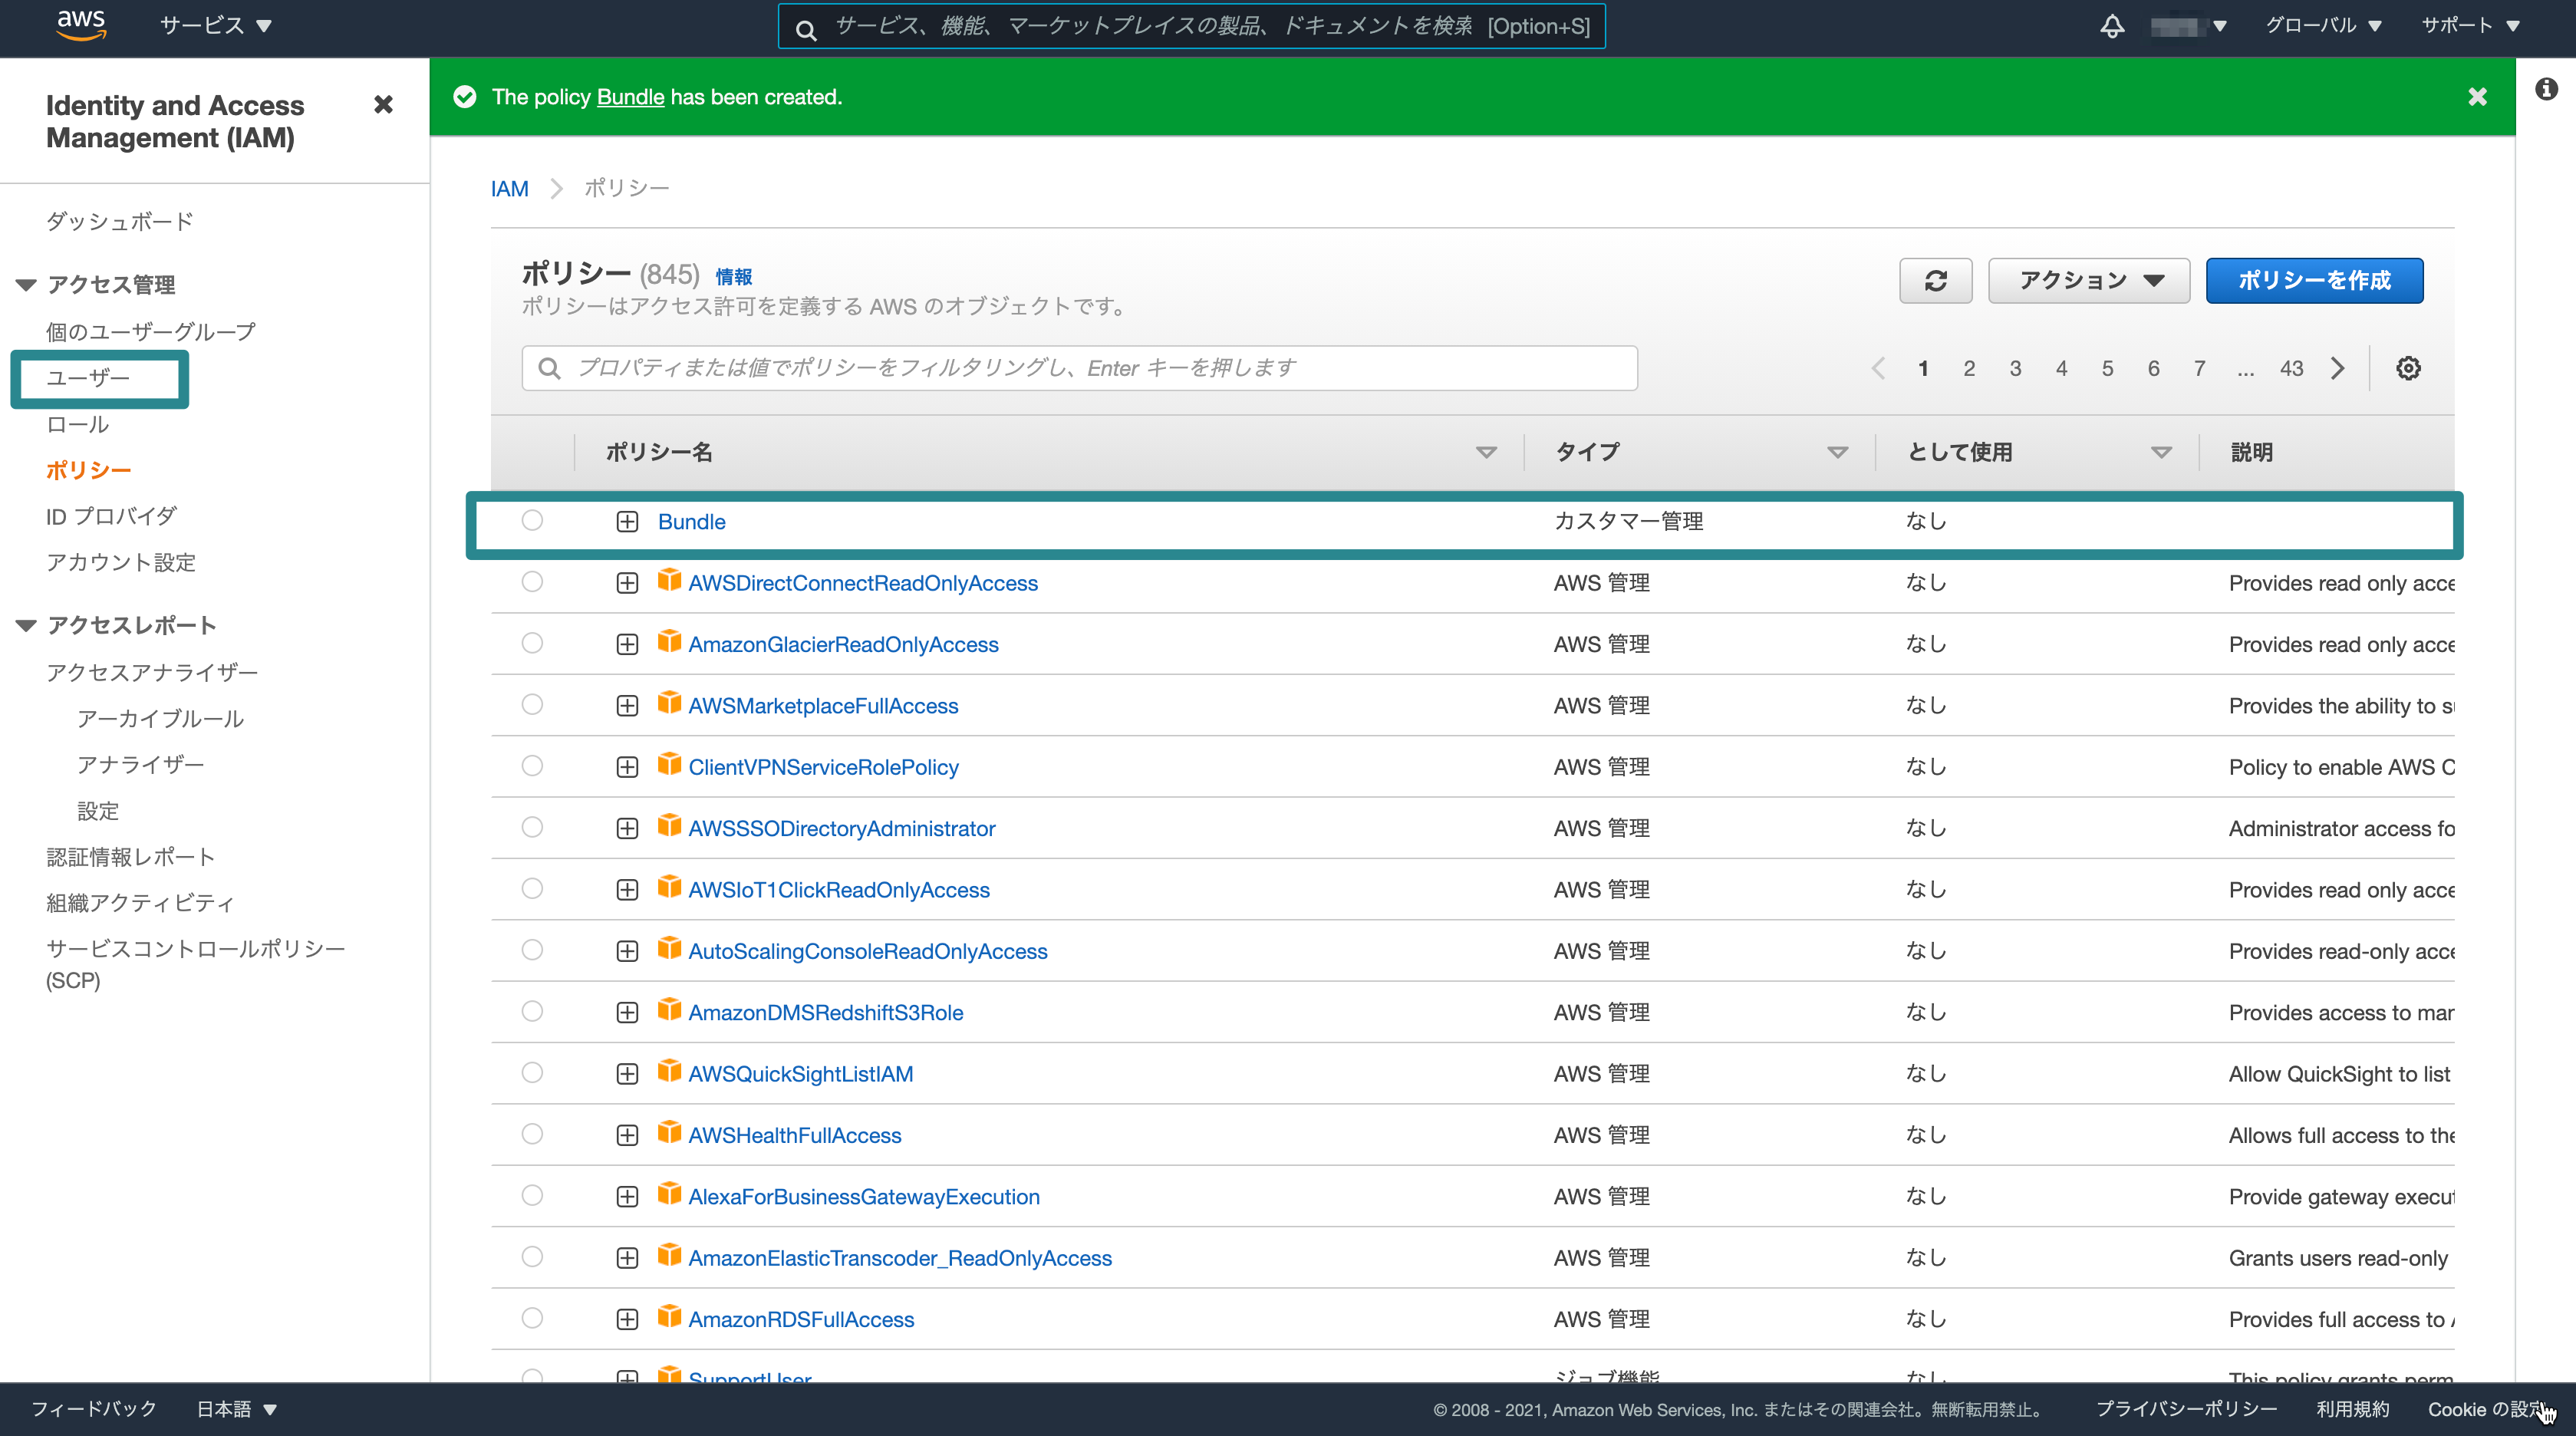Click filter magnifier icon in policy search
Screen dimensions: 2576x1436
(x=549, y=368)
